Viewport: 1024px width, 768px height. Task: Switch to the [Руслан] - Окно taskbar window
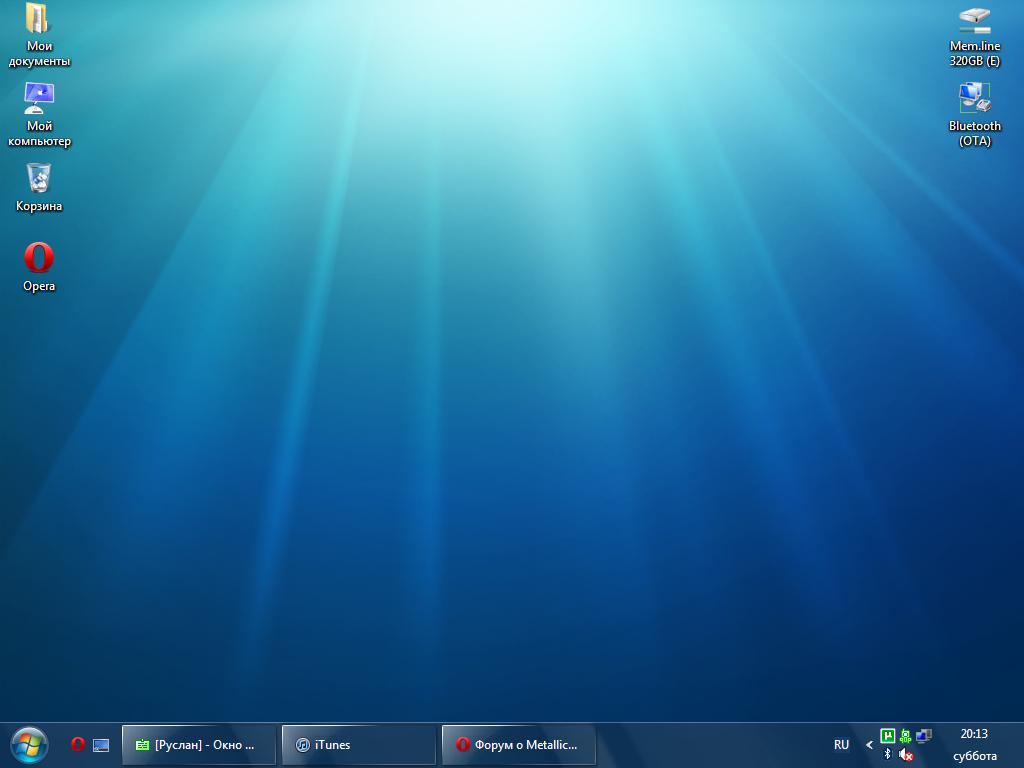point(198,745)
